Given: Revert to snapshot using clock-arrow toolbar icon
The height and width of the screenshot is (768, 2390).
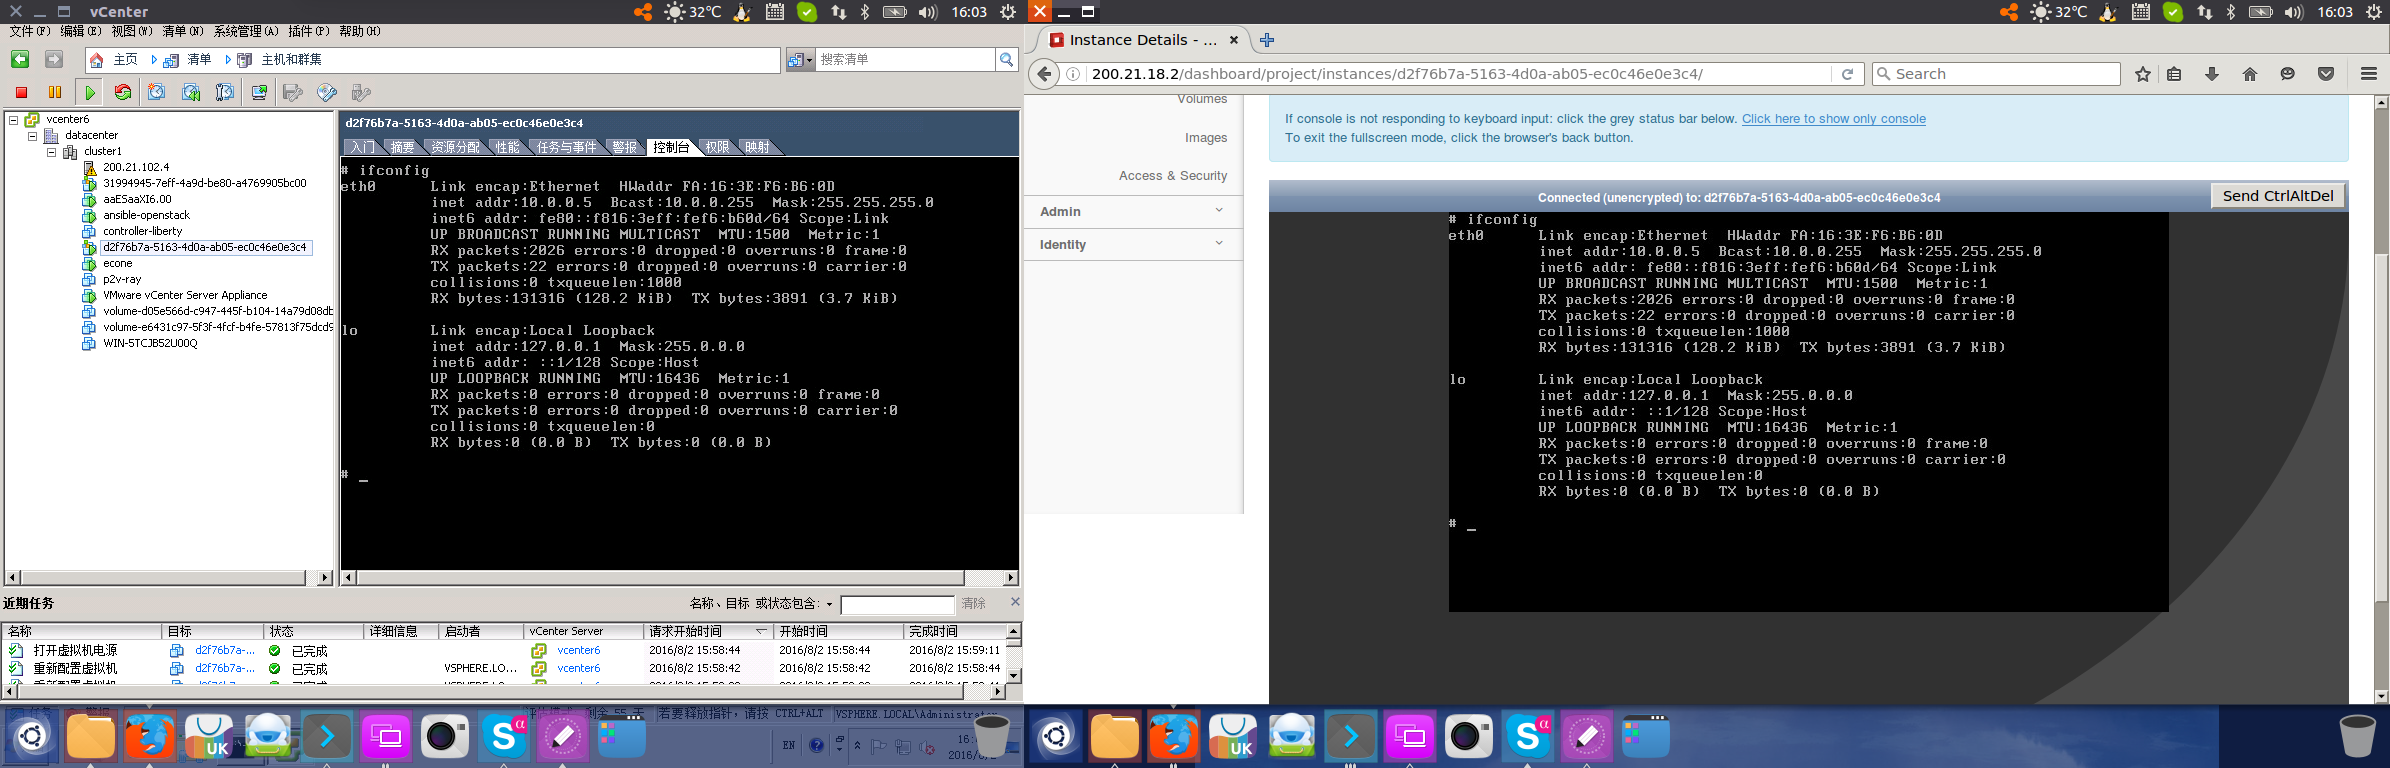Looking at the screenshot, I should pyautogui.click(x=191, y=92).
